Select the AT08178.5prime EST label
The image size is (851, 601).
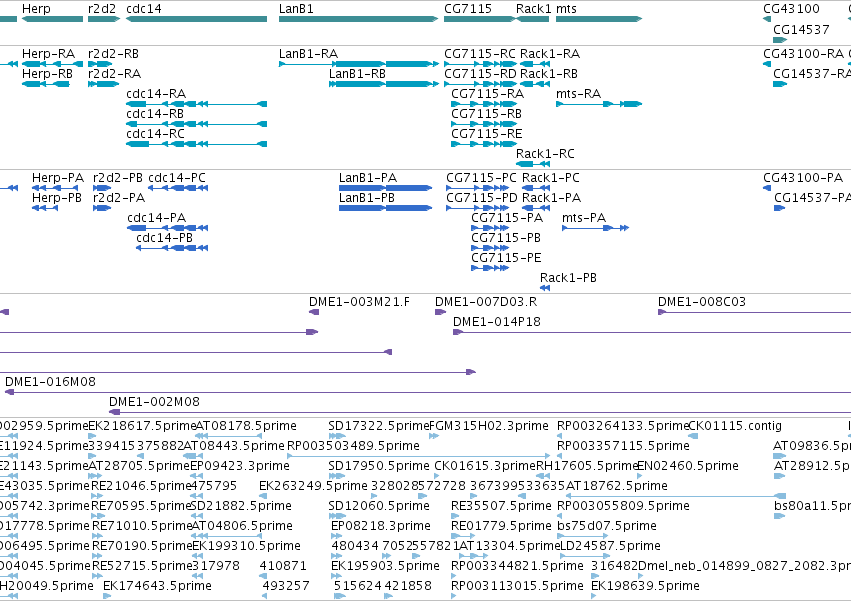pyautogui.click(x=246, y=426)
